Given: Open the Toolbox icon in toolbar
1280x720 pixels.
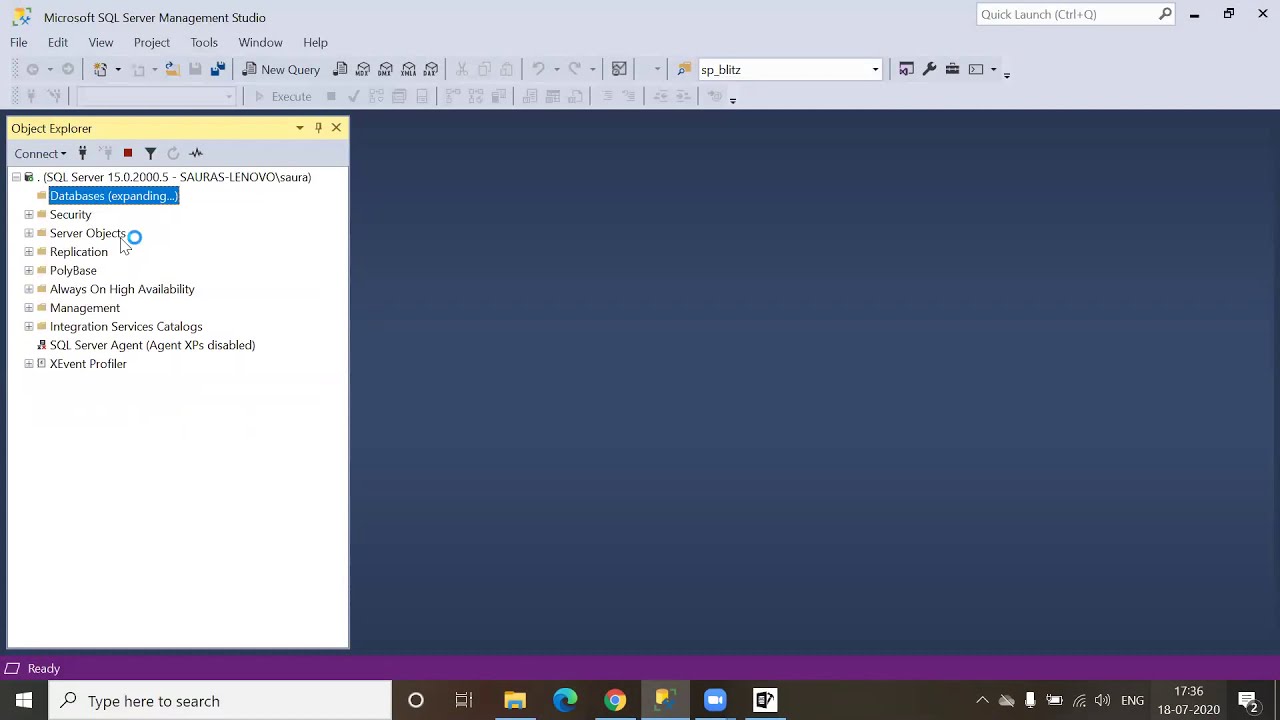Looking at the screenshot, I should click(x=952, y=69).
